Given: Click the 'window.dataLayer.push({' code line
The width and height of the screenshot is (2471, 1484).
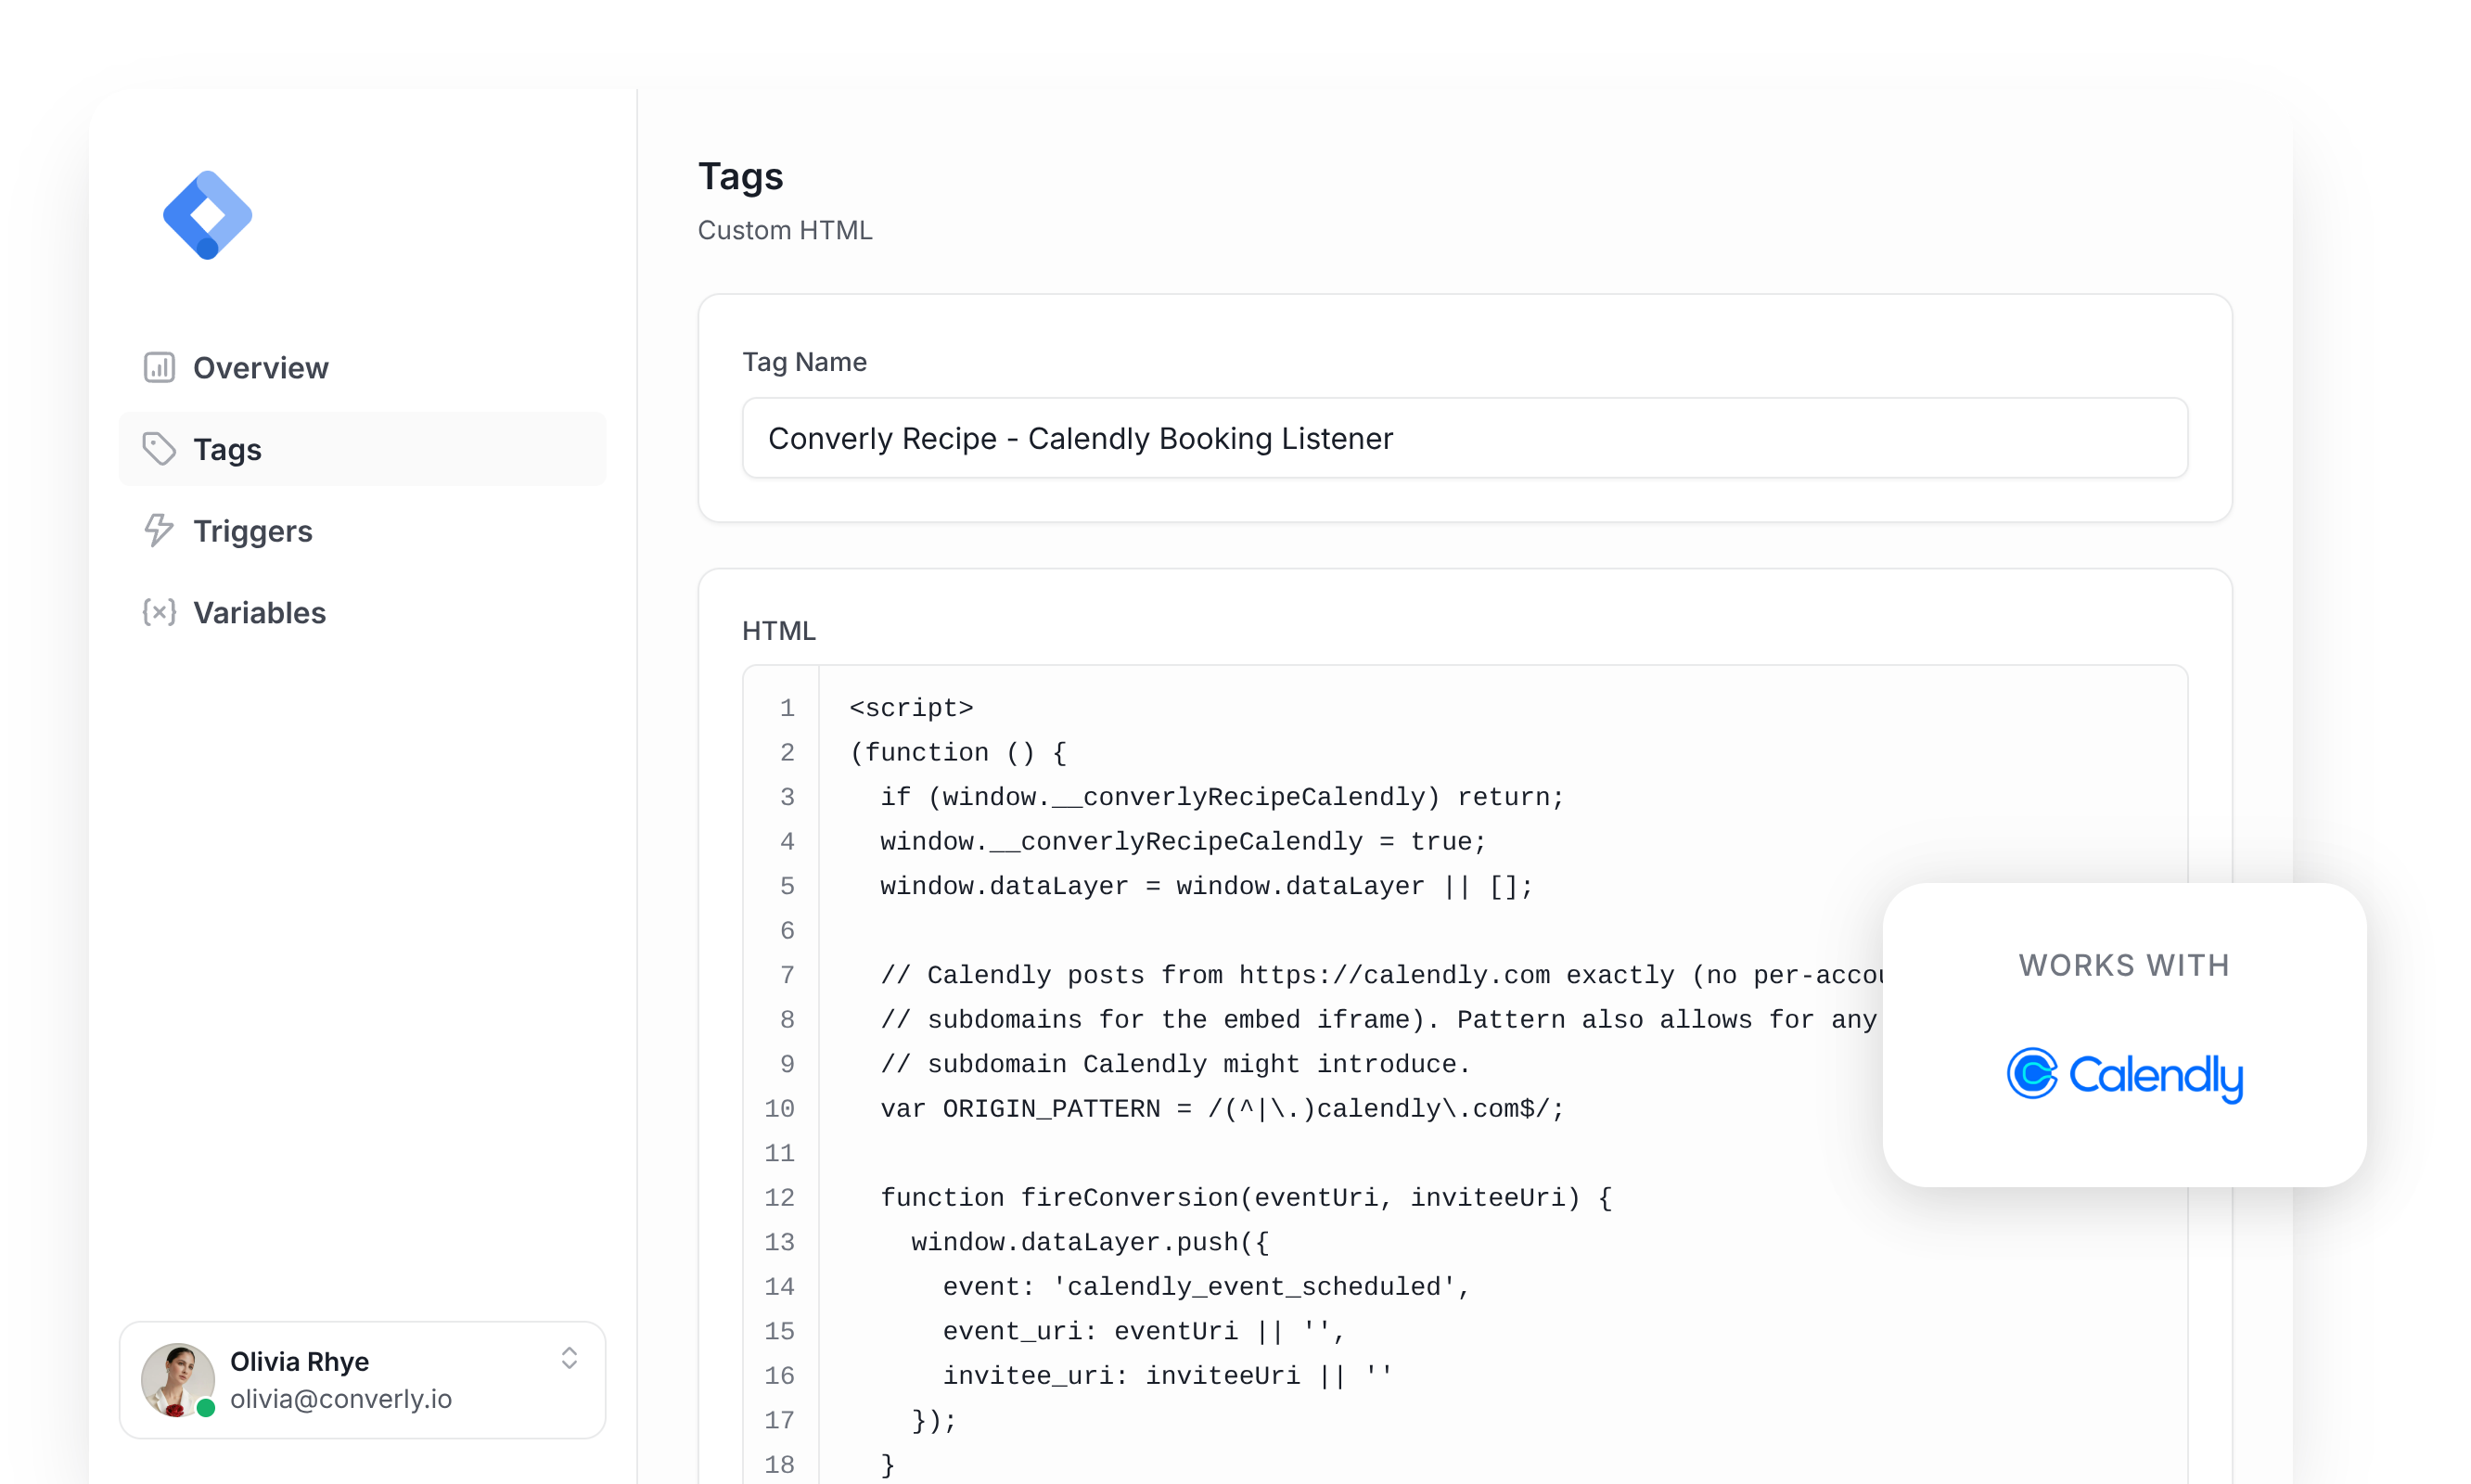Looking at the screenshot, I should click(x=1090, y=1242).
